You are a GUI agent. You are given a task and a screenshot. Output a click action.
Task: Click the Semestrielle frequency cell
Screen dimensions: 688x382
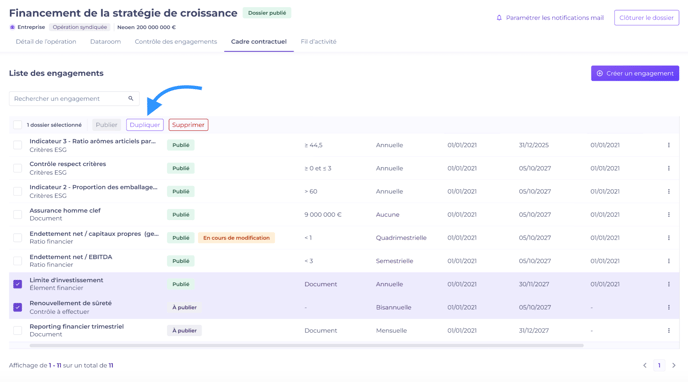coord(394,261)
